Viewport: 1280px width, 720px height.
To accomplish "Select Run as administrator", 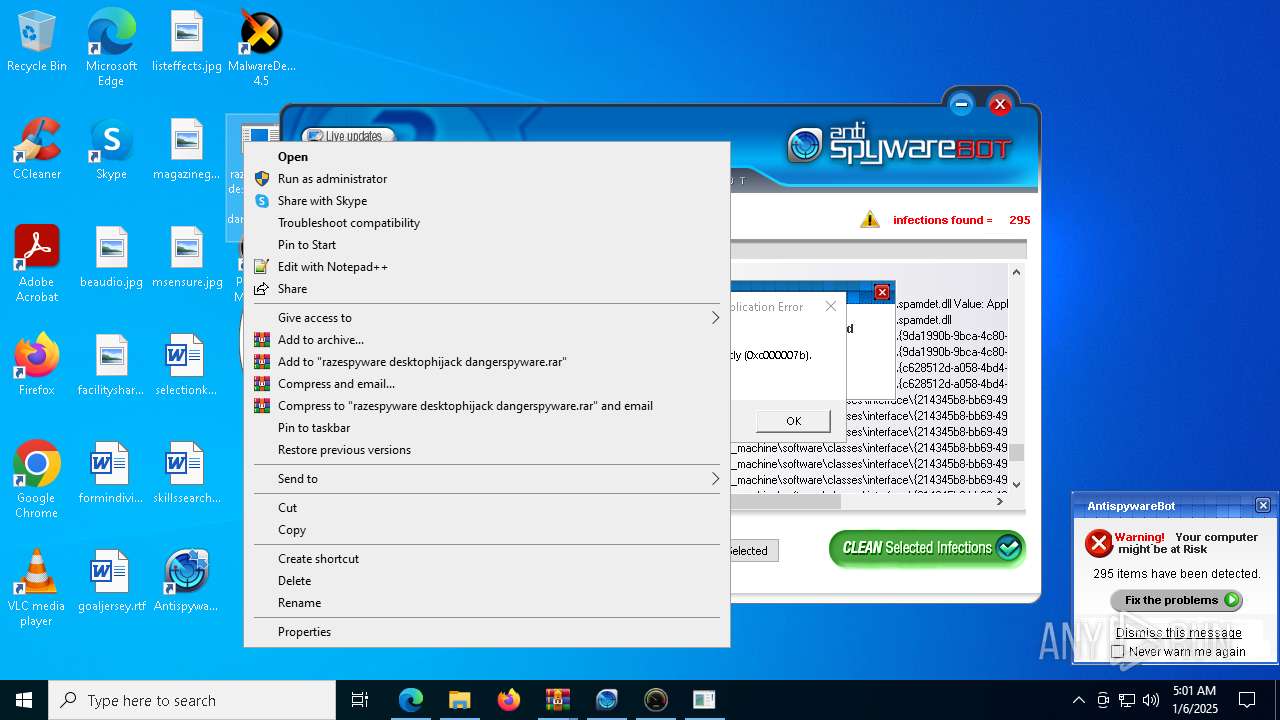I will click(x=486, y=179).
